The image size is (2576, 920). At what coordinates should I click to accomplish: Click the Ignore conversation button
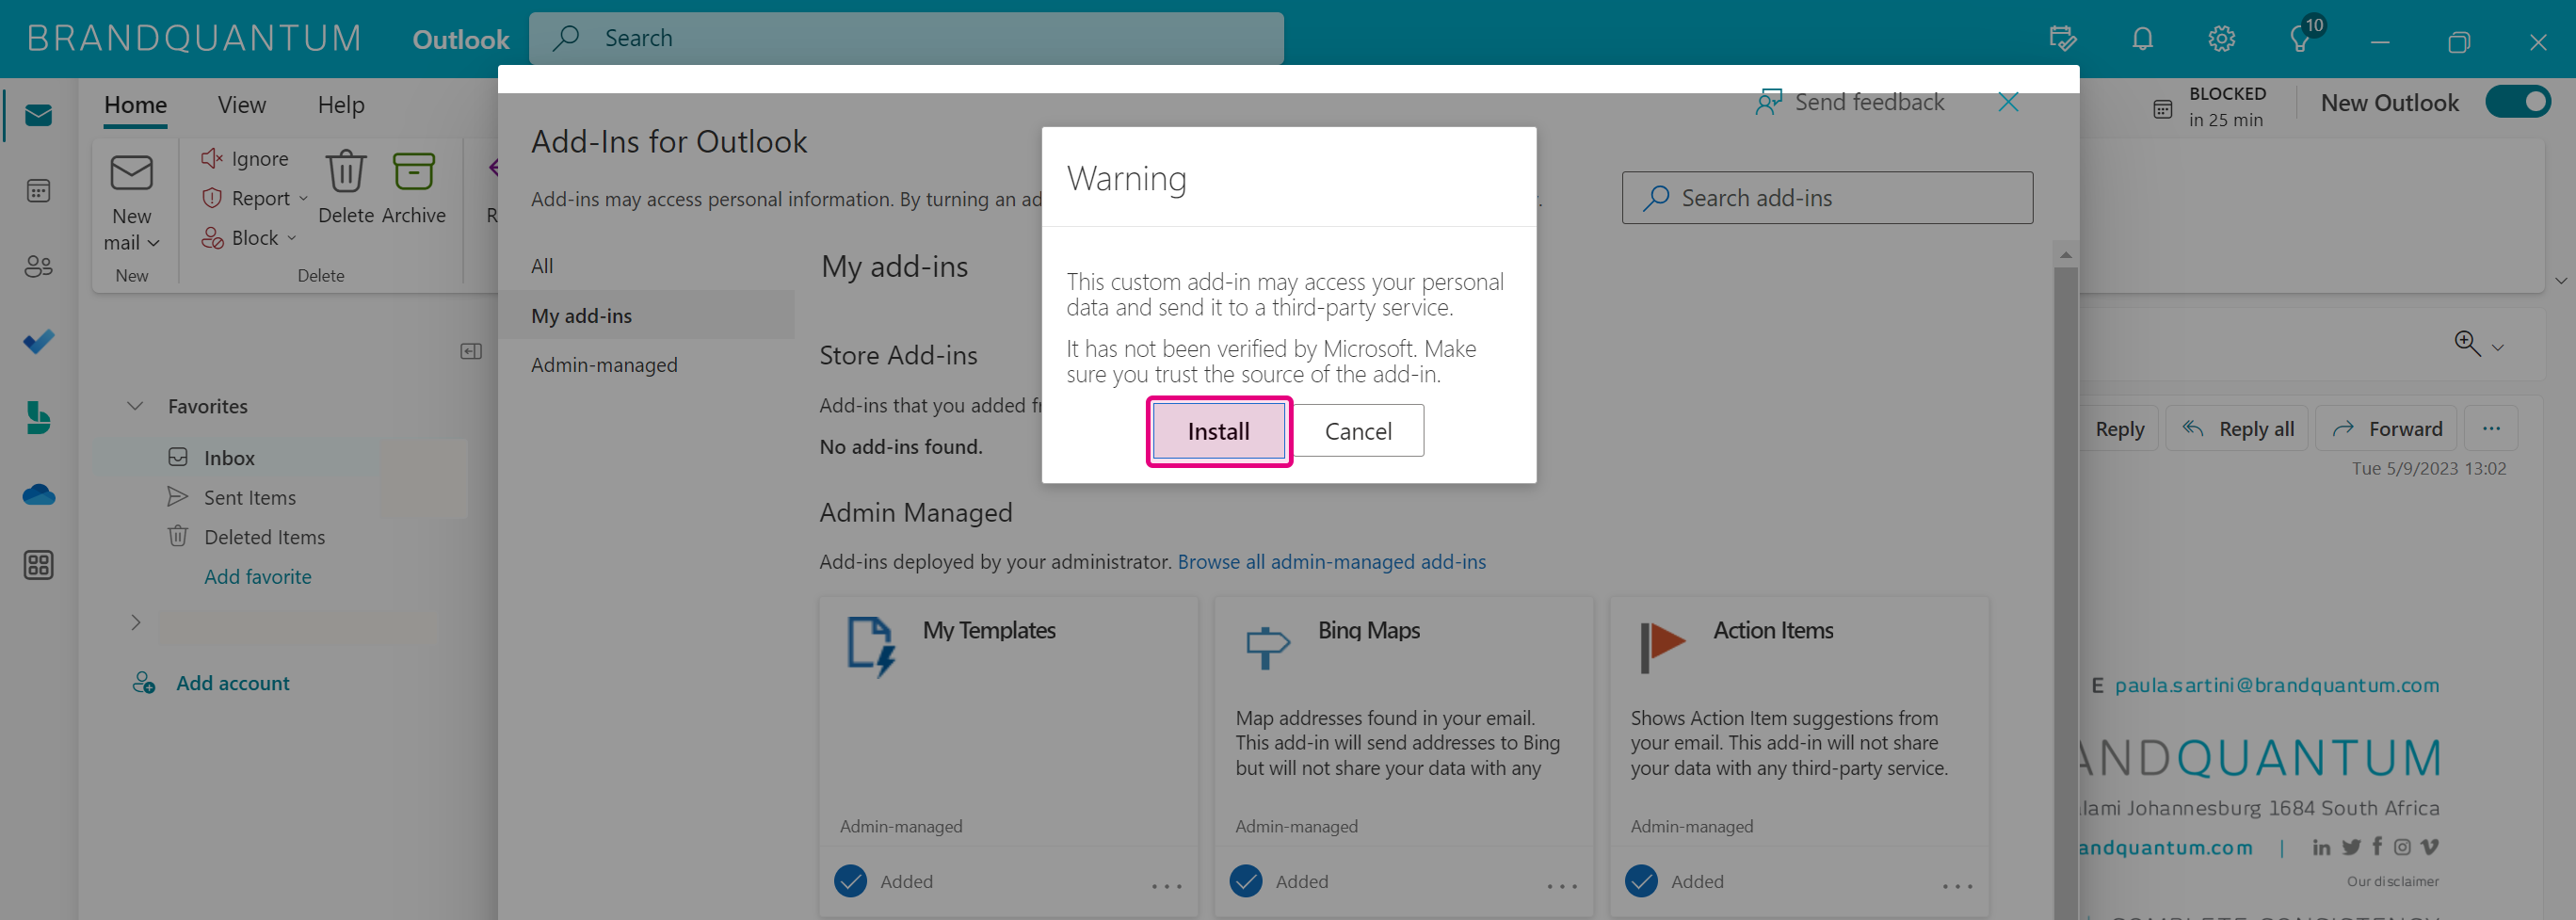245,158
